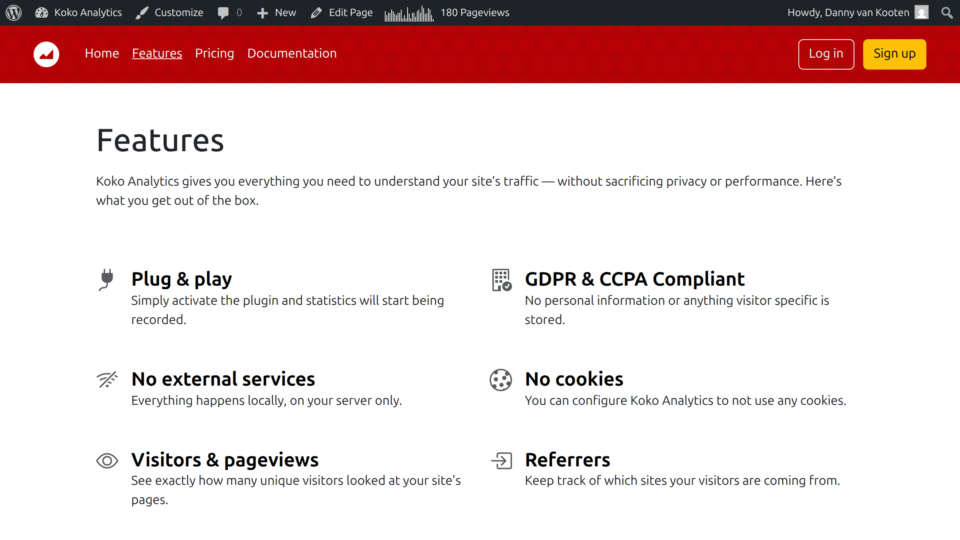This screenshot has width=960, height=540.
Task: Click the Log in button
Action: 826,54
